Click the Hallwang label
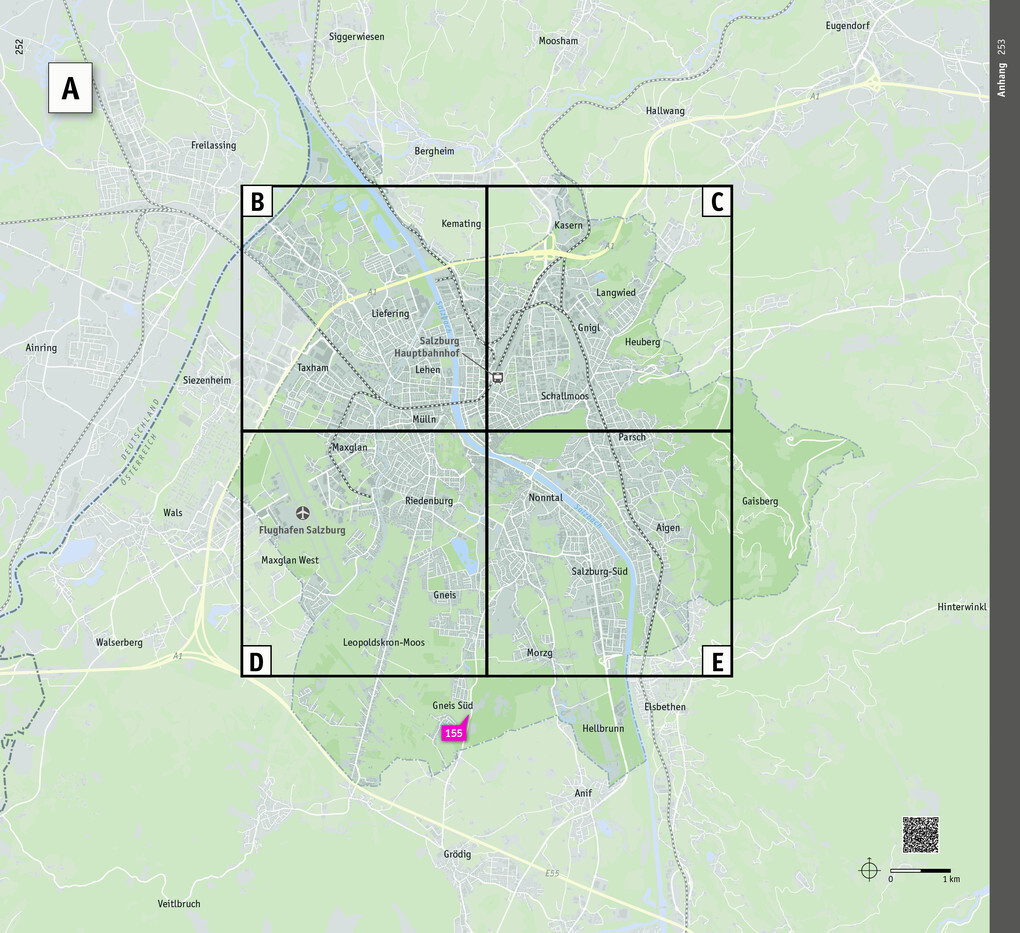This screenshot has height=933, width=1020. point(665,111)
